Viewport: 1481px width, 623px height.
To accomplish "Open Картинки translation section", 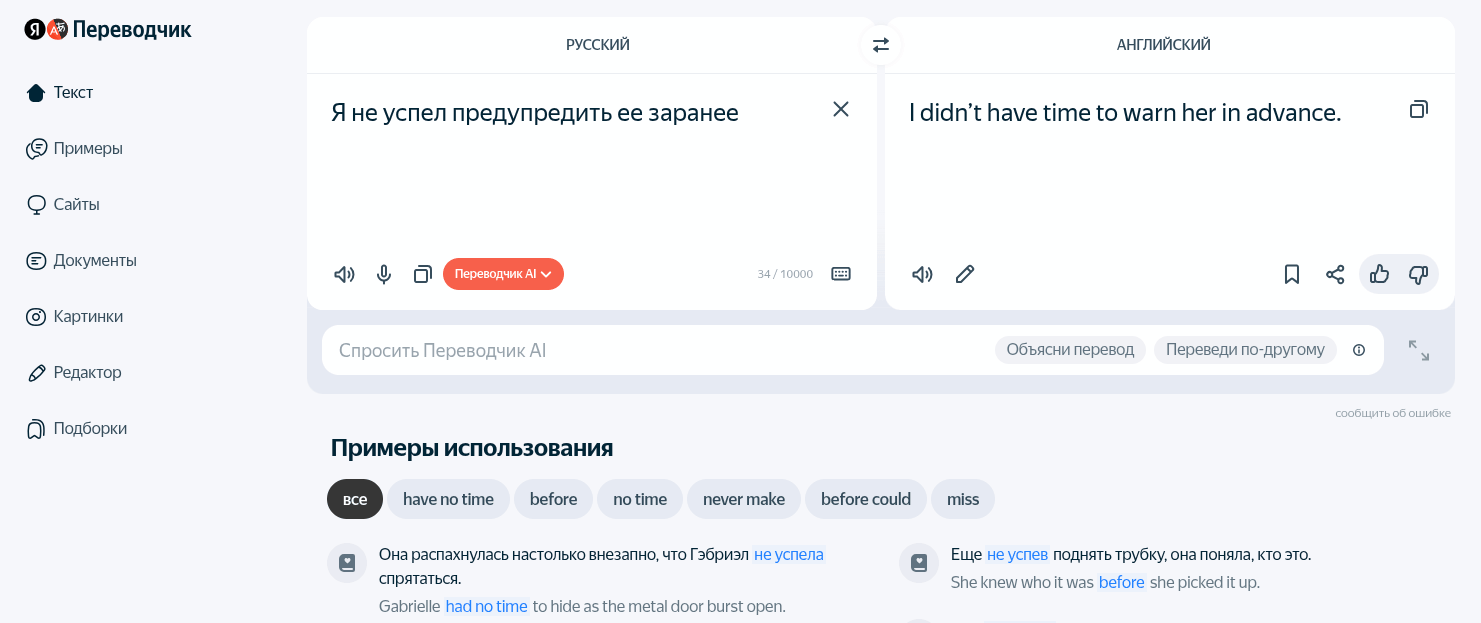I will pyautogui.click(x=75, y=316).
